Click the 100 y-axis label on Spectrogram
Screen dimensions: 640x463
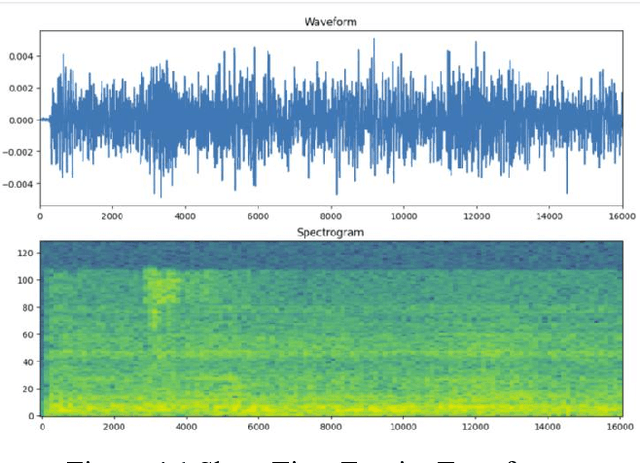[x=25, y=280]
